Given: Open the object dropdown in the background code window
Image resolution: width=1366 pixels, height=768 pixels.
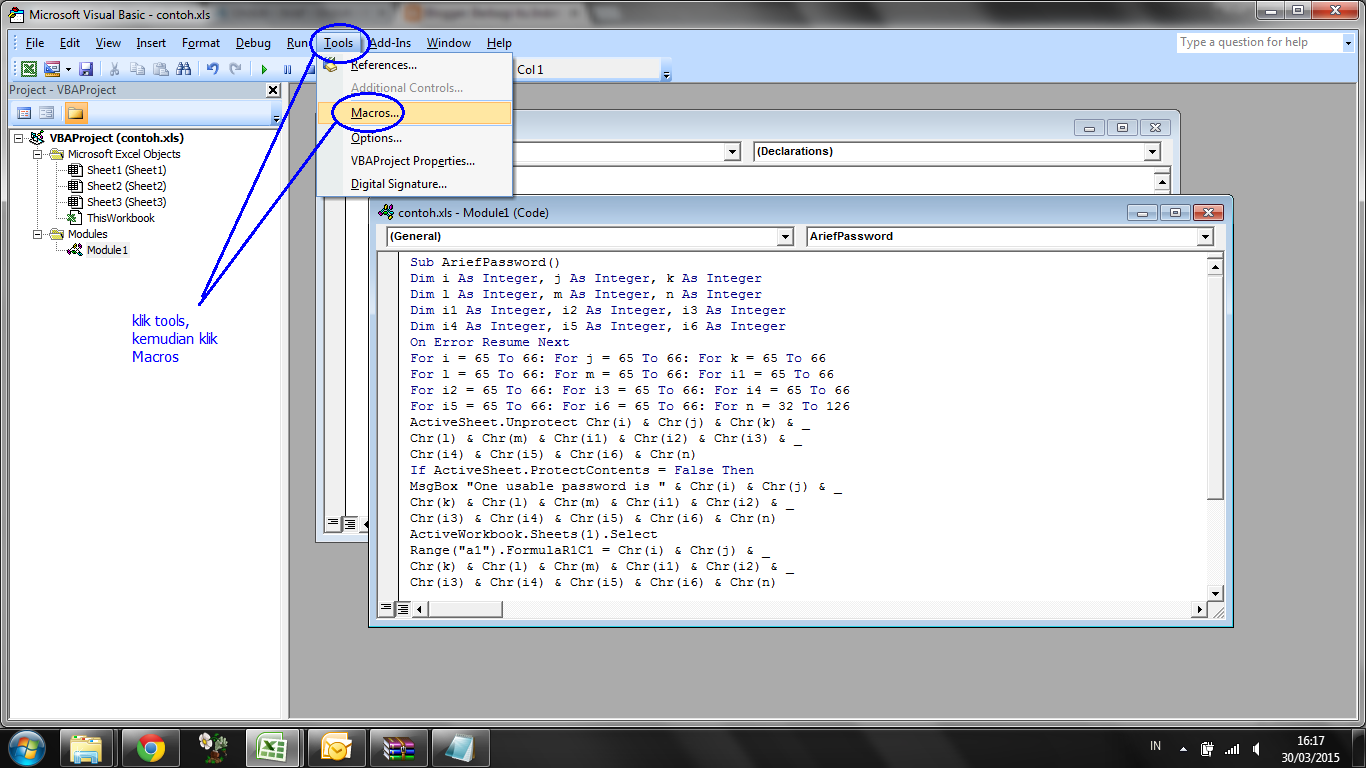Looking at the screenshot, I should [733, 152].
